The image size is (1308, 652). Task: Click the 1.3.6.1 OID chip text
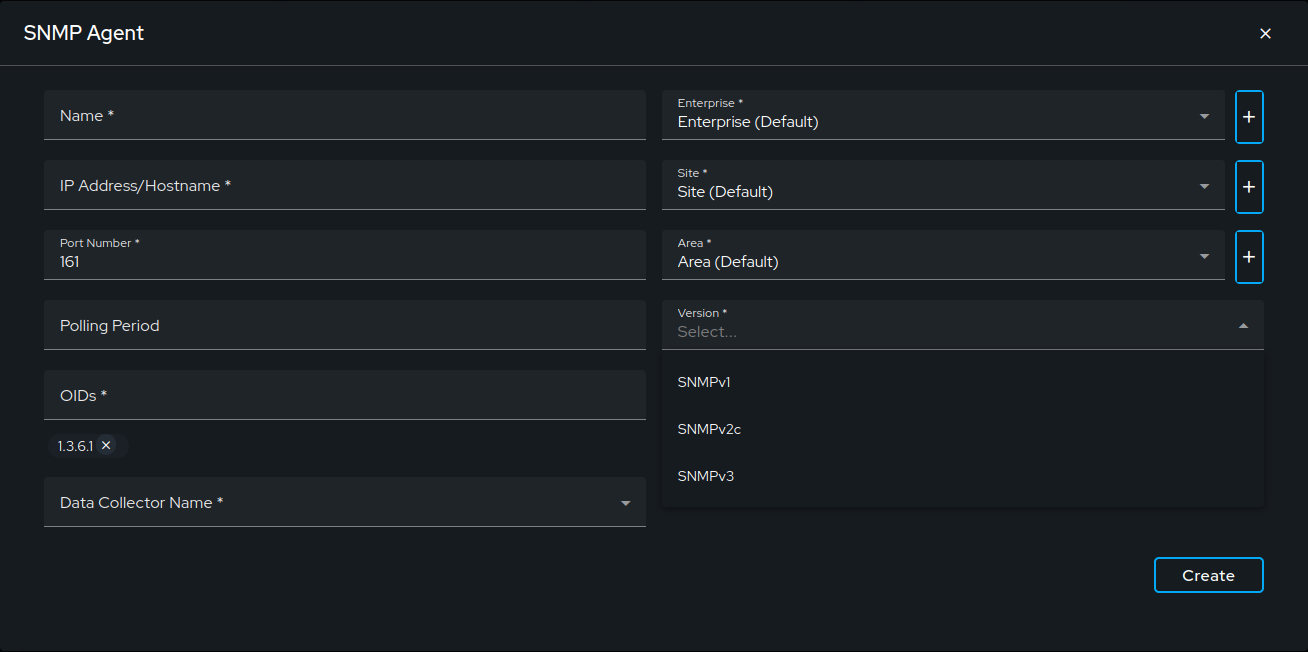(75, 446)
